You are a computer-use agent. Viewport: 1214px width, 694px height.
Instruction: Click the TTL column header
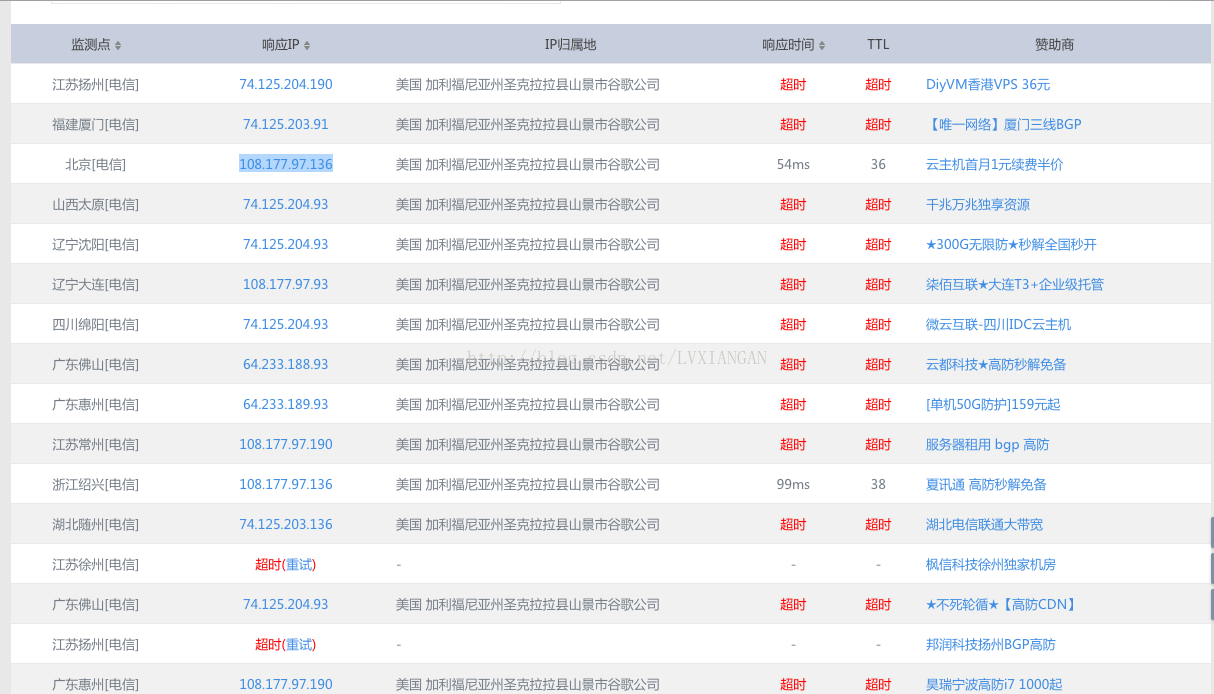(878, 44)
